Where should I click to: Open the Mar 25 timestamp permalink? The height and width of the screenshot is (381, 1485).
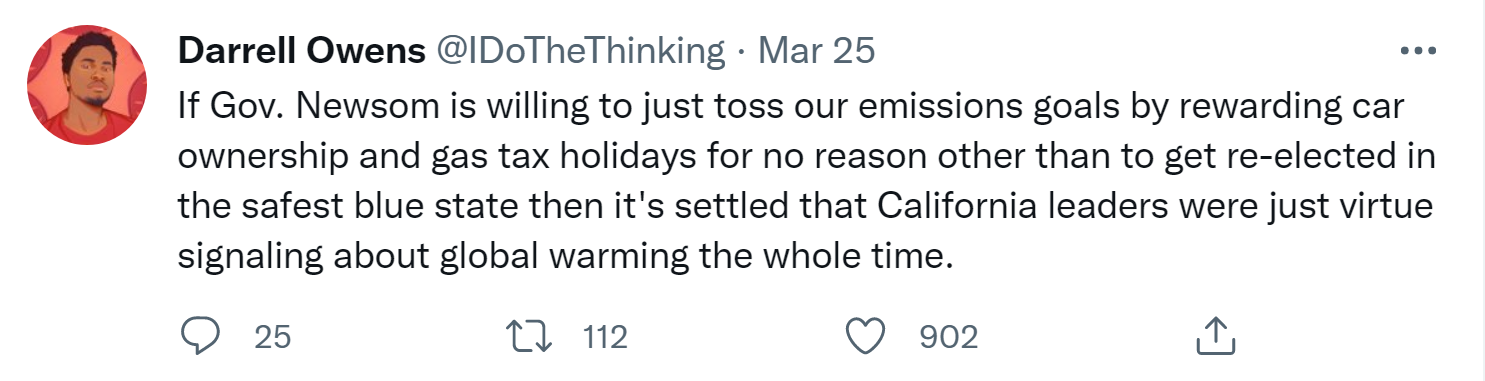817,51
